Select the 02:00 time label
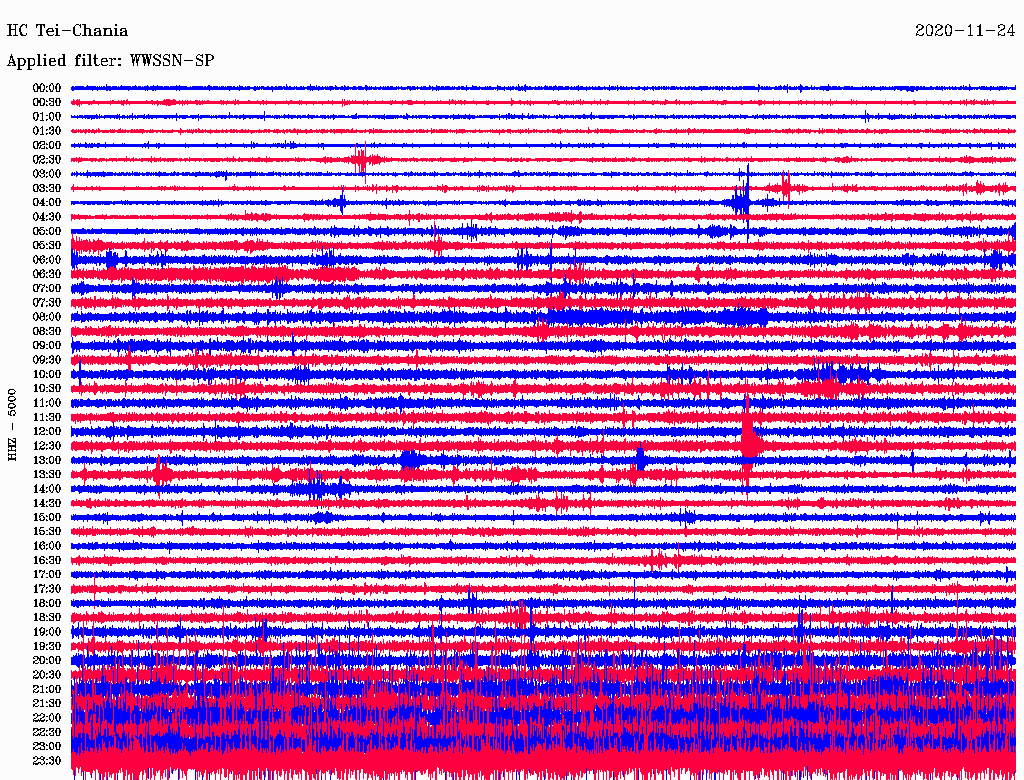The image size is (1024, 780). [47, 145]
